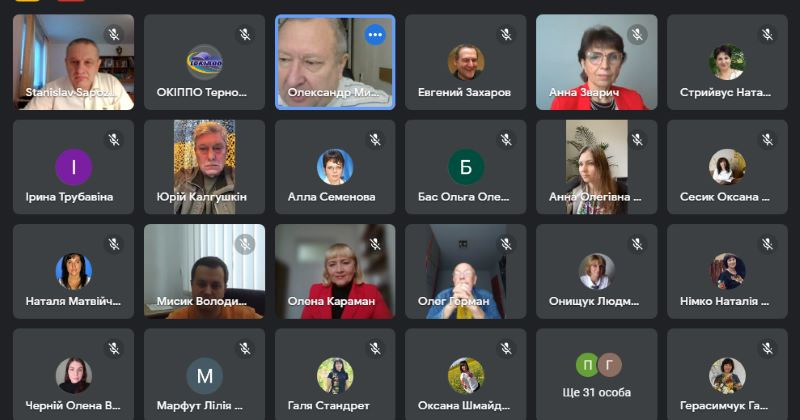The image size is (800, 420).
Task: Click muted mic icon on Анна Зварич tile
Action: tap(637, 35)
